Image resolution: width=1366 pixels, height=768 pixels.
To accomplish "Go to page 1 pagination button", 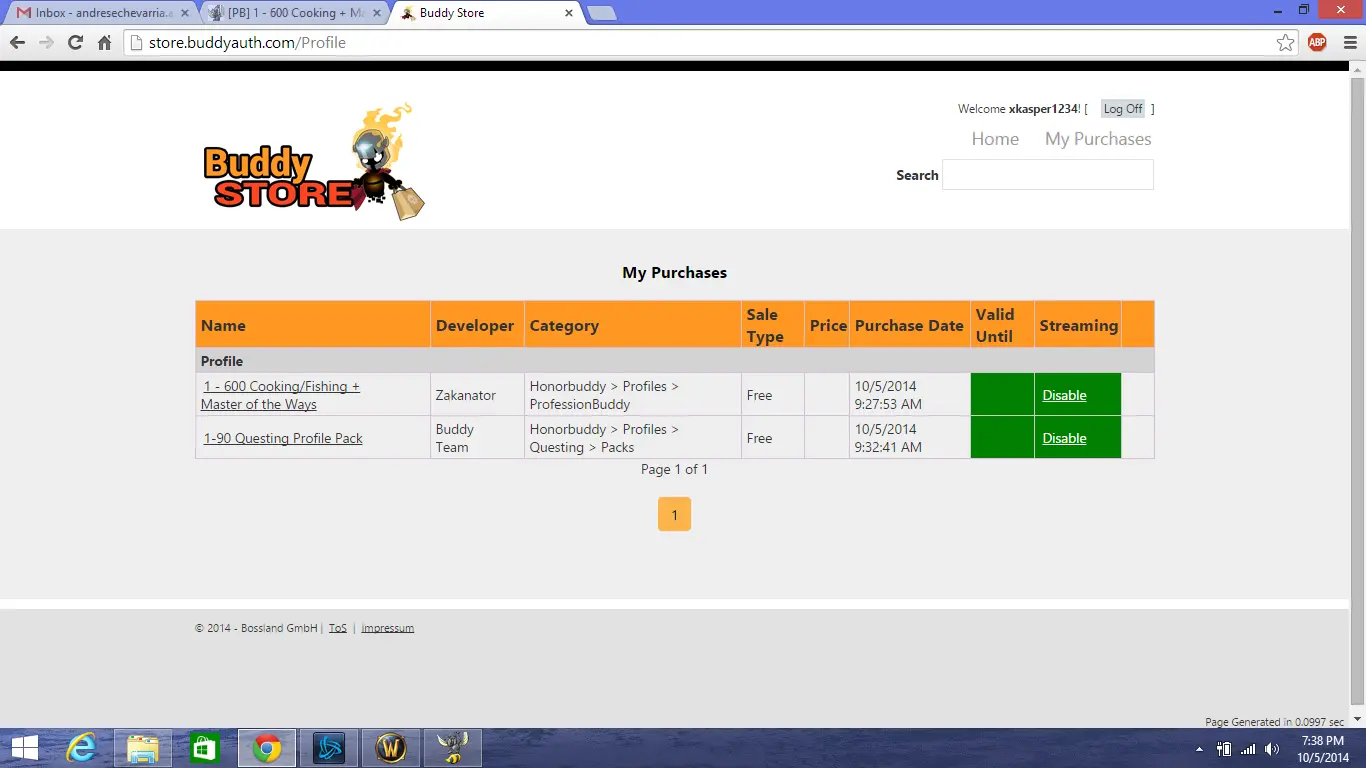I will tap(674, 514).
